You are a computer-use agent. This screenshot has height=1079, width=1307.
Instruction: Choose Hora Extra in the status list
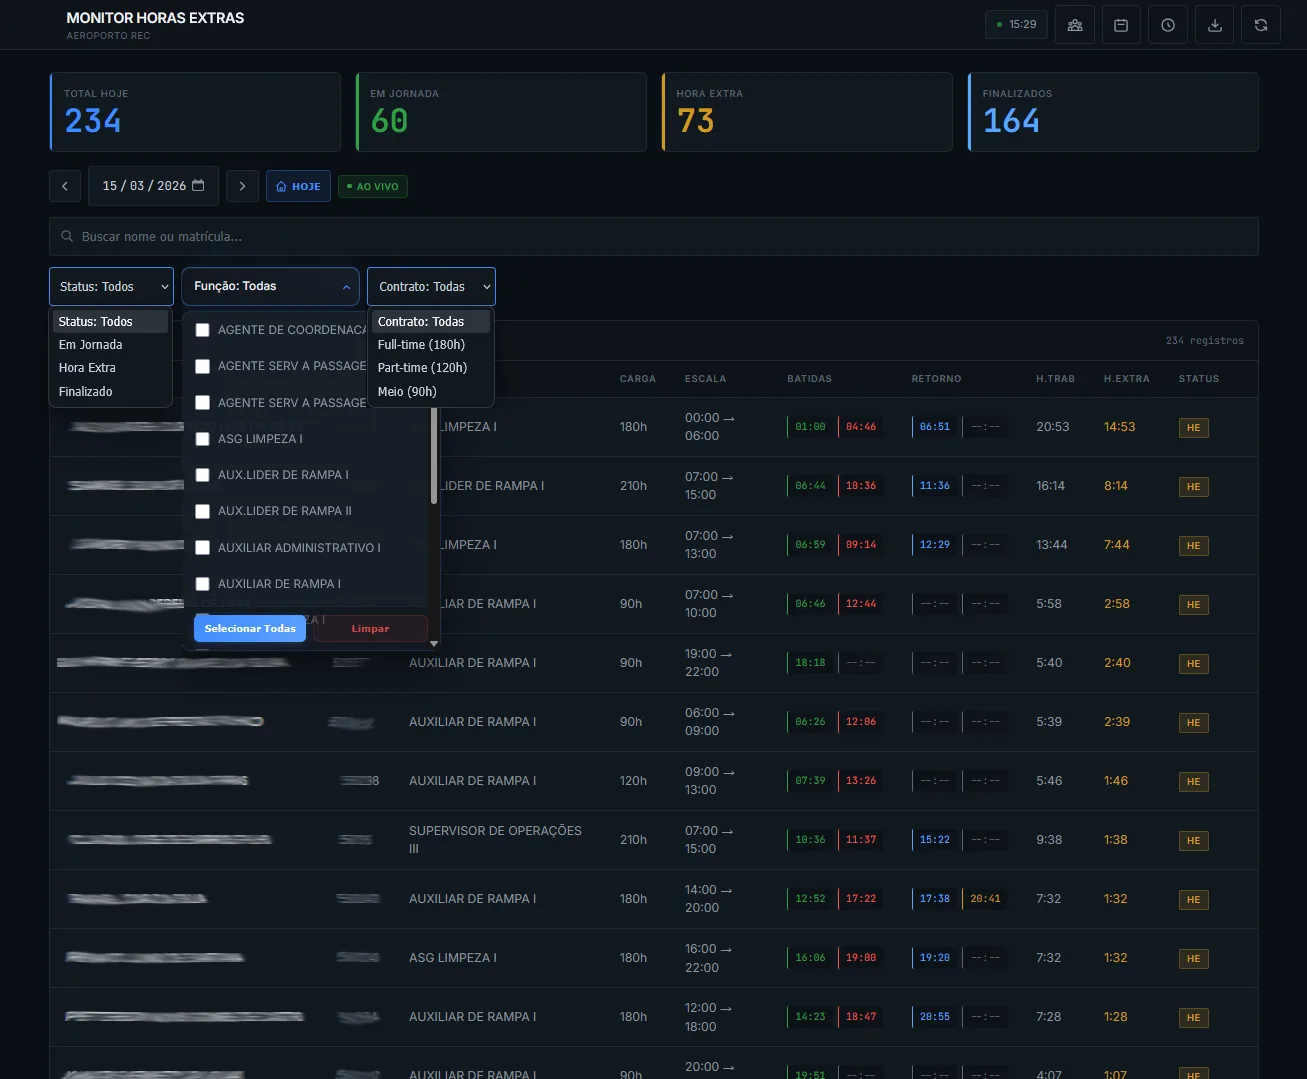110,368
